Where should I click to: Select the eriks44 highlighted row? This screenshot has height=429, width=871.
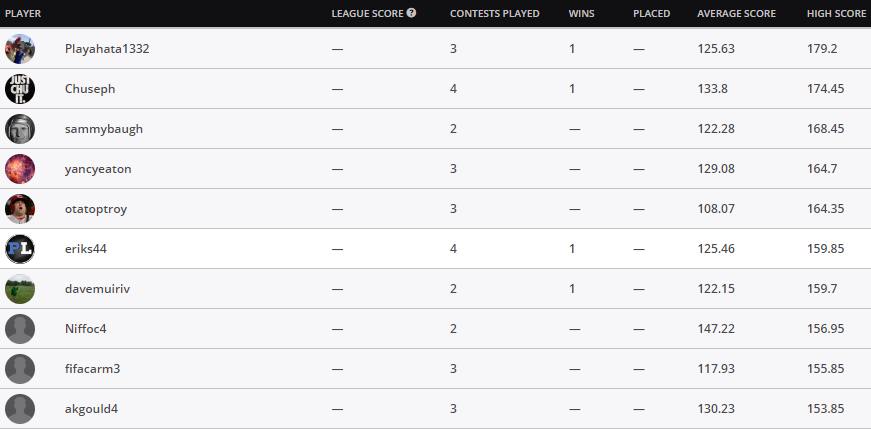click(x=436, y=249)
